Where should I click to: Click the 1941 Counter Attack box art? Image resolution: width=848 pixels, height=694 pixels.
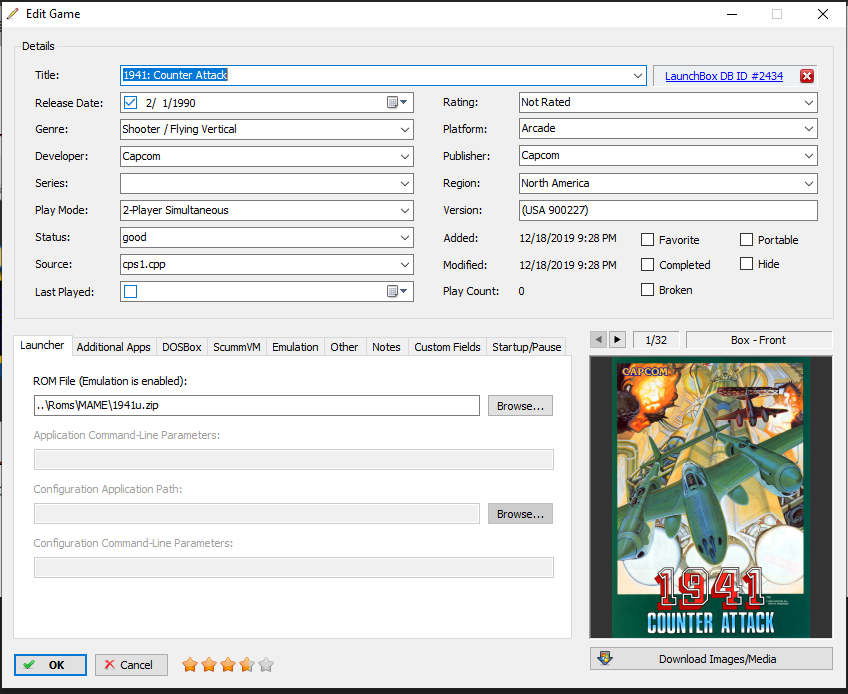pos(711,497)
